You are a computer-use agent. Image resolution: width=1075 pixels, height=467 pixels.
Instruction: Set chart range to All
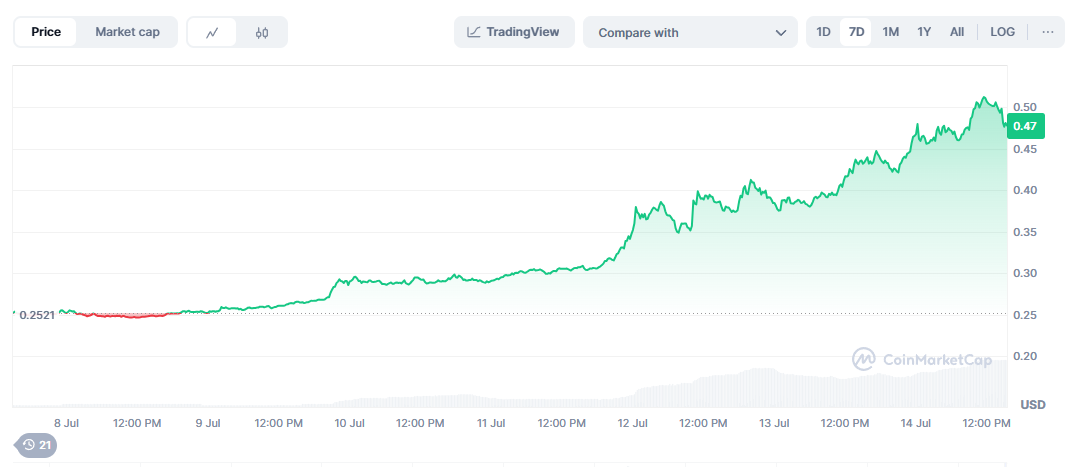pyautogui.click(x=957, y=32)
